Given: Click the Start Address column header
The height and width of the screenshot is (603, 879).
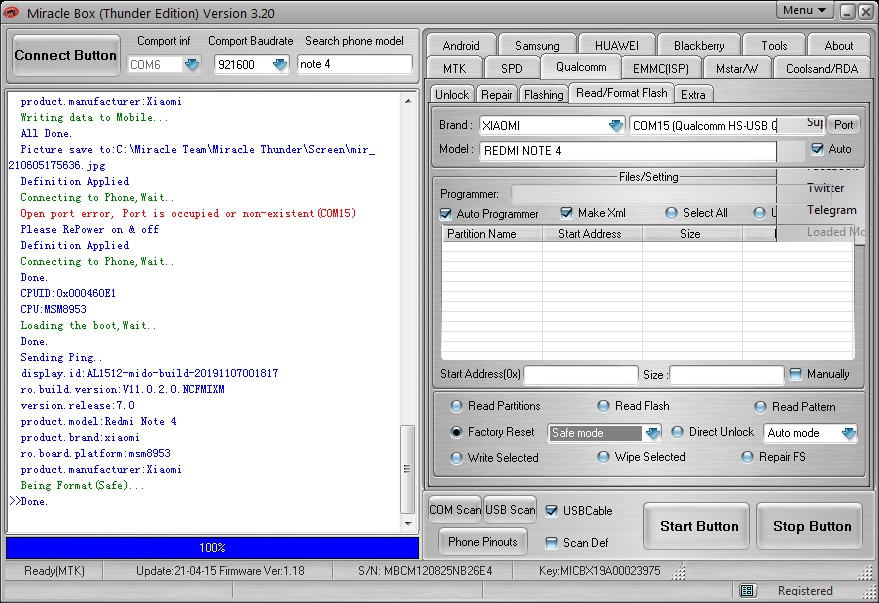Looking at the screenshot, I should point(592,234).
